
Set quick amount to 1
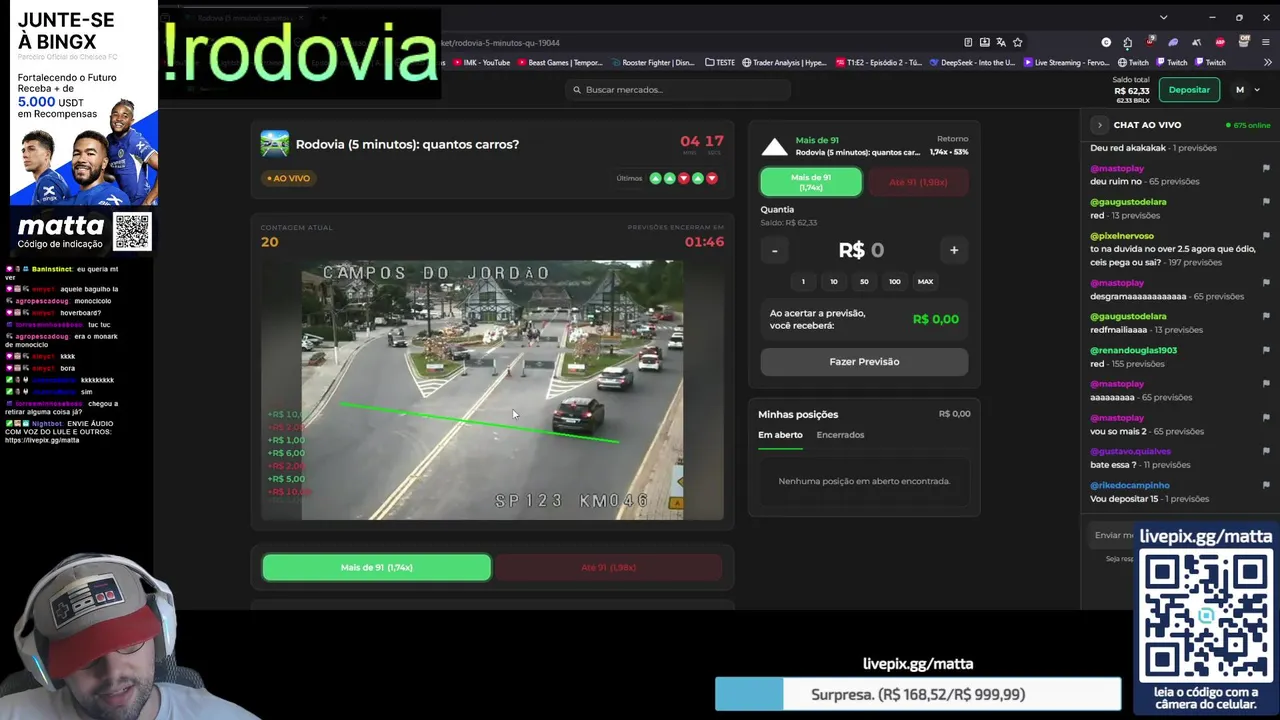point(803,281)
